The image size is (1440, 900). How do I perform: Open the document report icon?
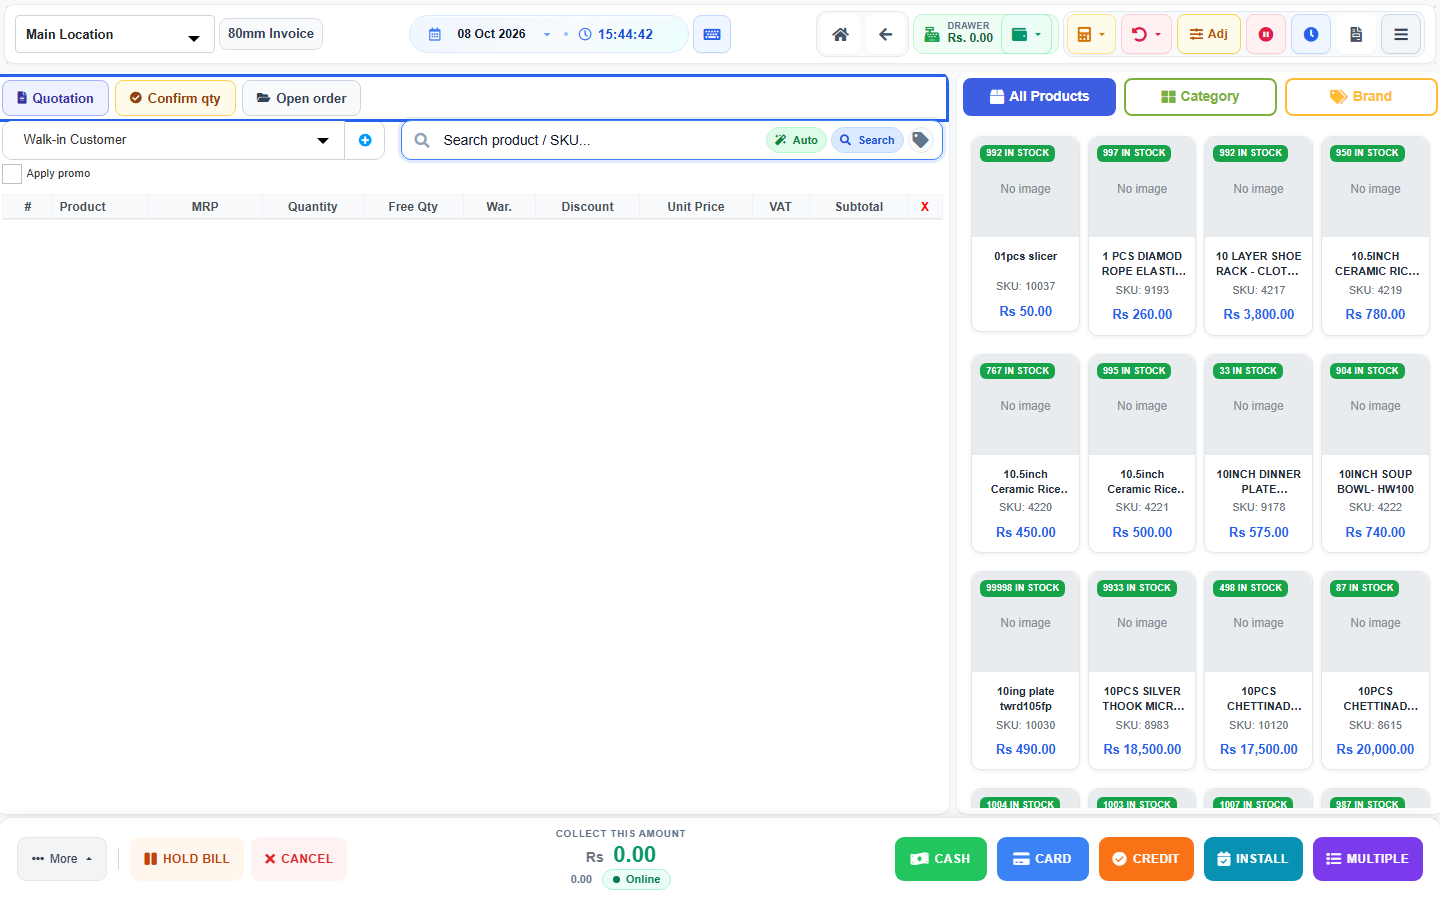1356,34
